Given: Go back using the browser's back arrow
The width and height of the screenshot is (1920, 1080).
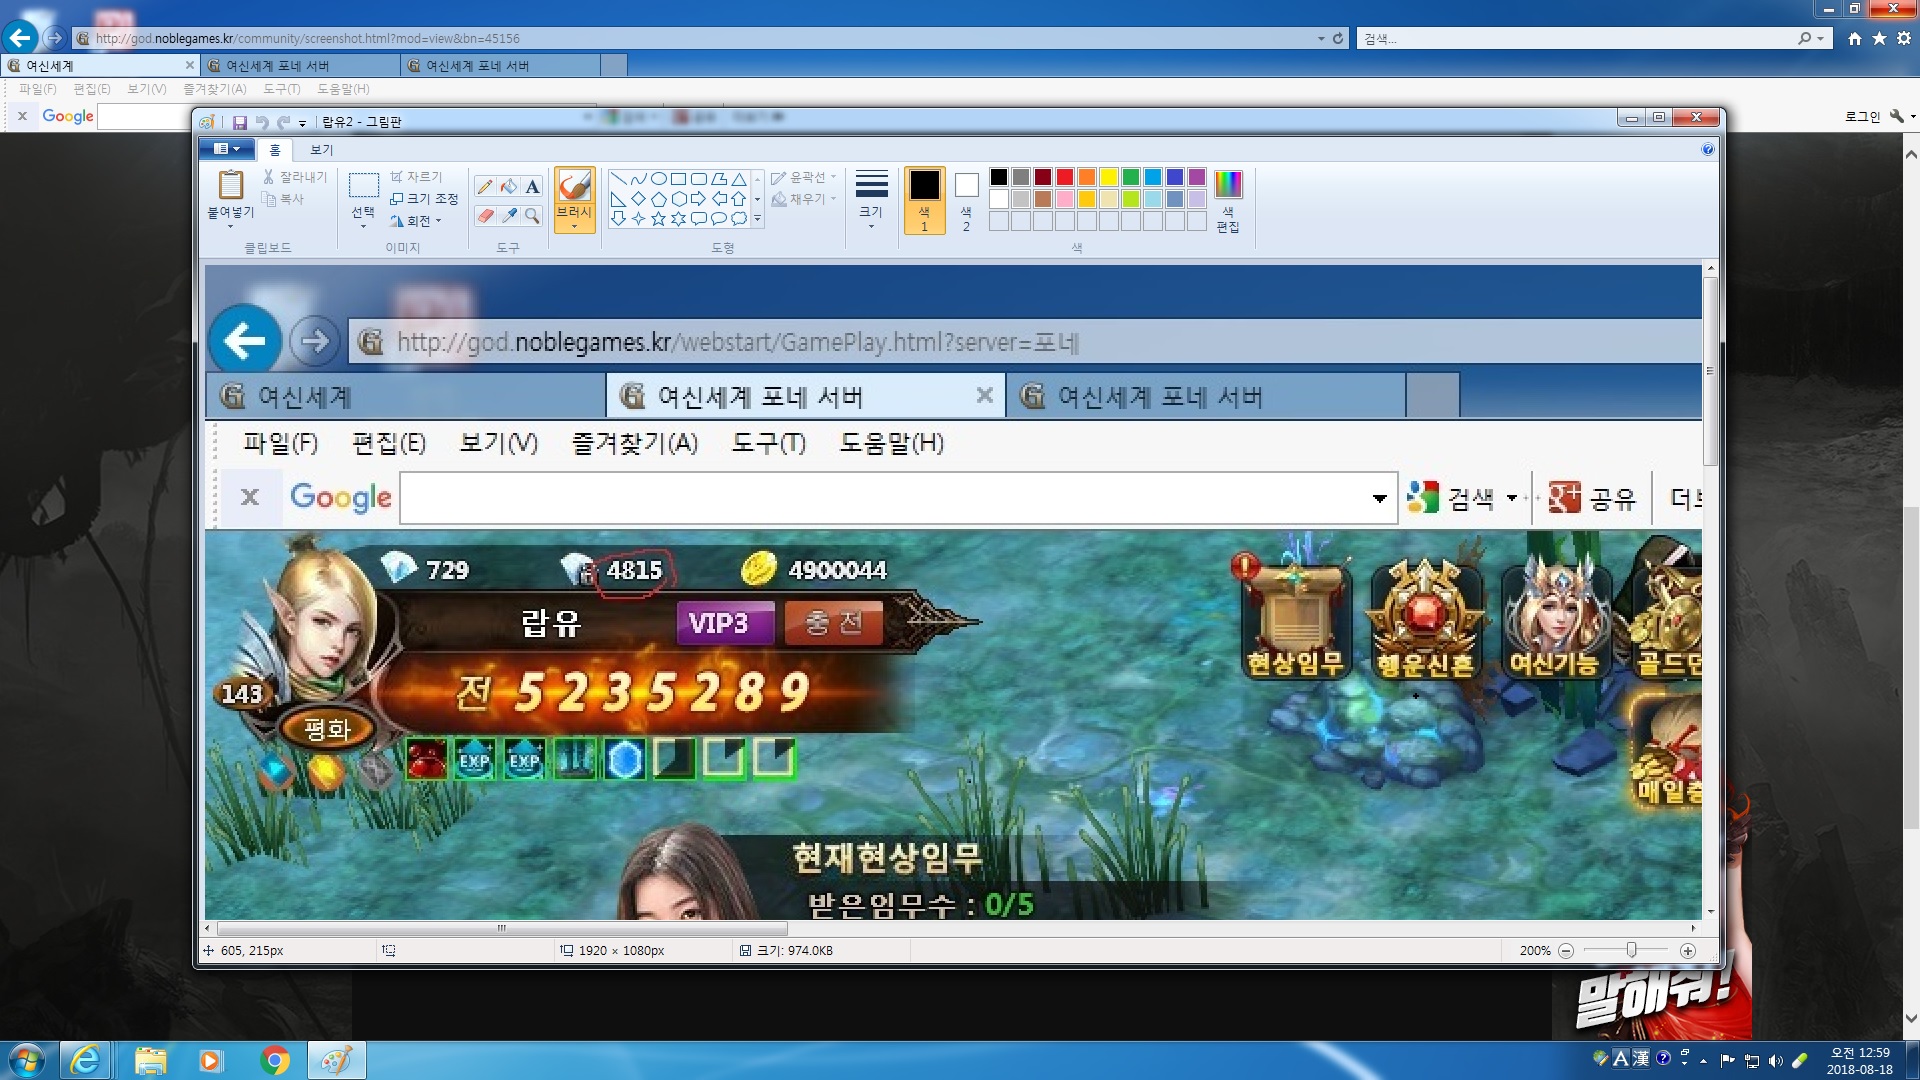Looking at the screenshot, I should pyautogui.click(x=20, y=38).
